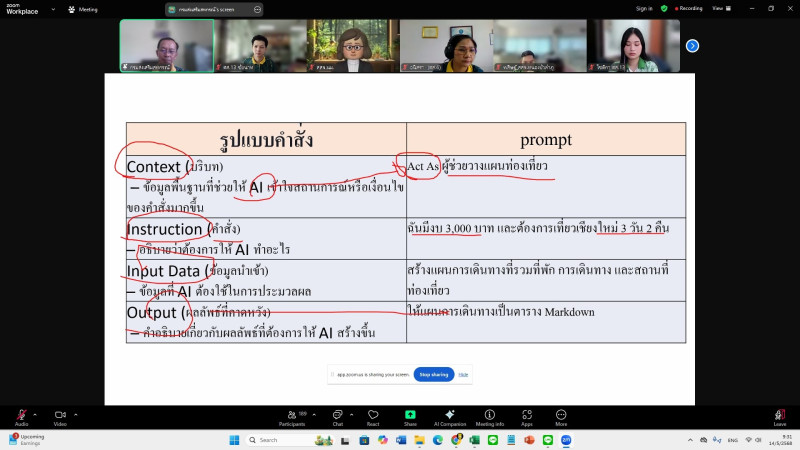Click the Leave meeting button

(x=779, y=415)
